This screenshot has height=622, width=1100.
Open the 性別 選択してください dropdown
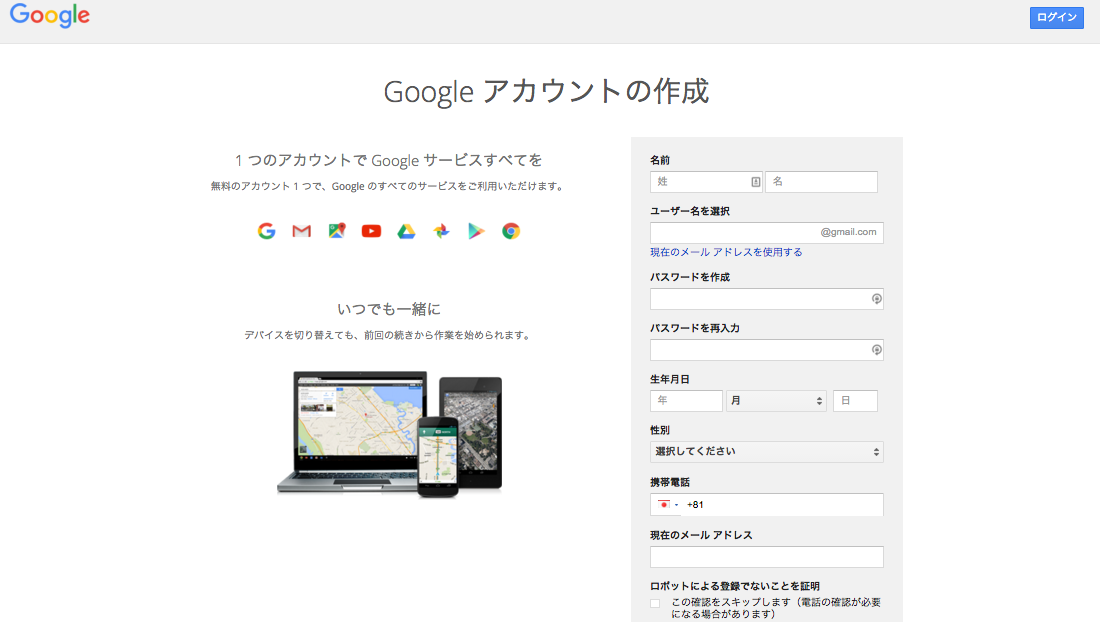pyautogui.click(x=766, y=452)
